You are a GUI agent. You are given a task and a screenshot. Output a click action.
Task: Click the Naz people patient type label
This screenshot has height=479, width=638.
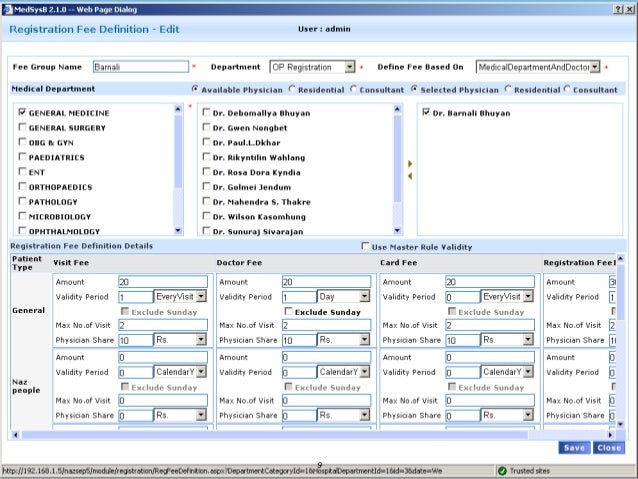pos(26,386)
